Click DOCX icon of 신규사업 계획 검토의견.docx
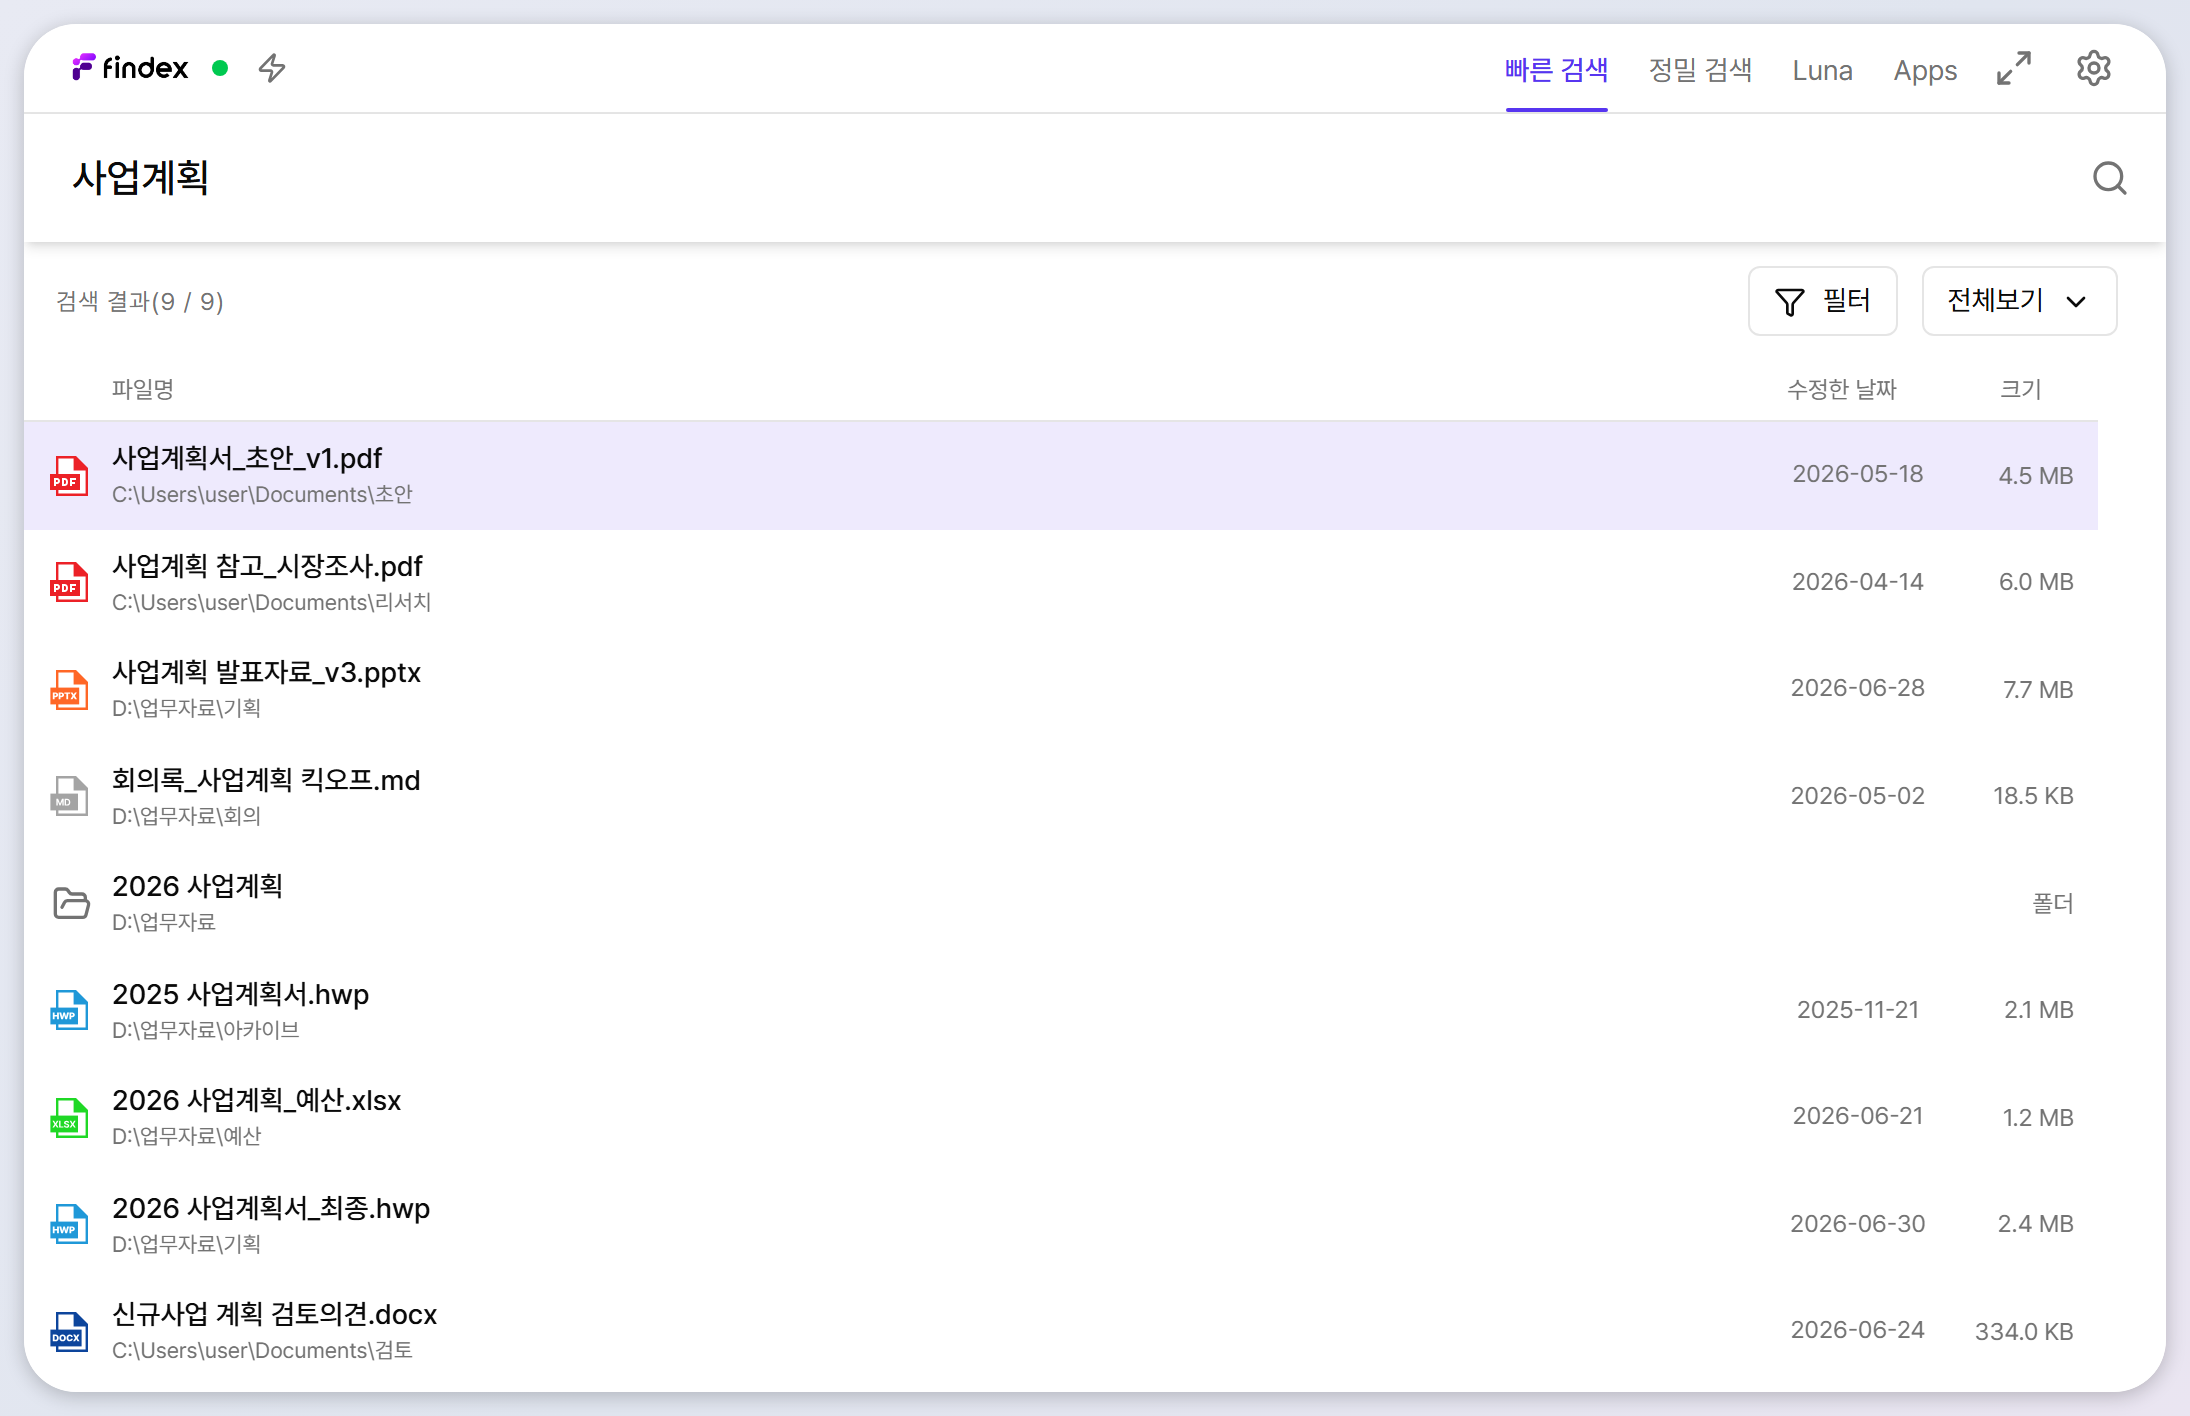 [x=69, y=1331]
